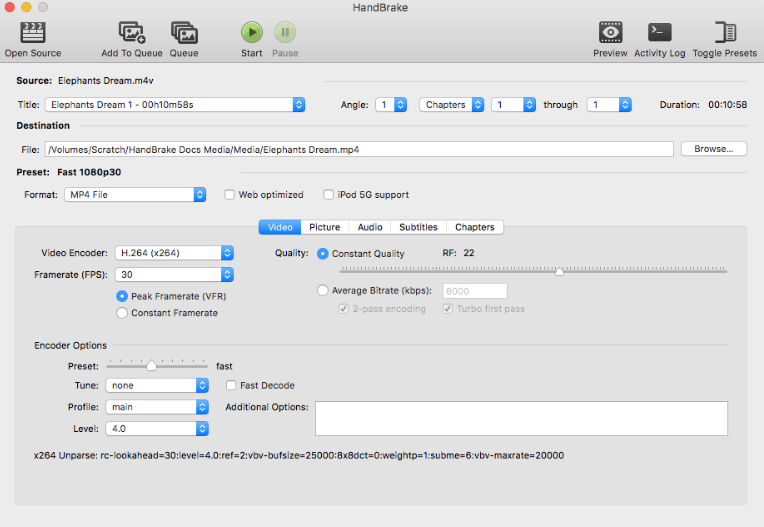Toggle the 2-pass encoding checkbox
Viewport: 764px width, 527px height.
point(344,309)
